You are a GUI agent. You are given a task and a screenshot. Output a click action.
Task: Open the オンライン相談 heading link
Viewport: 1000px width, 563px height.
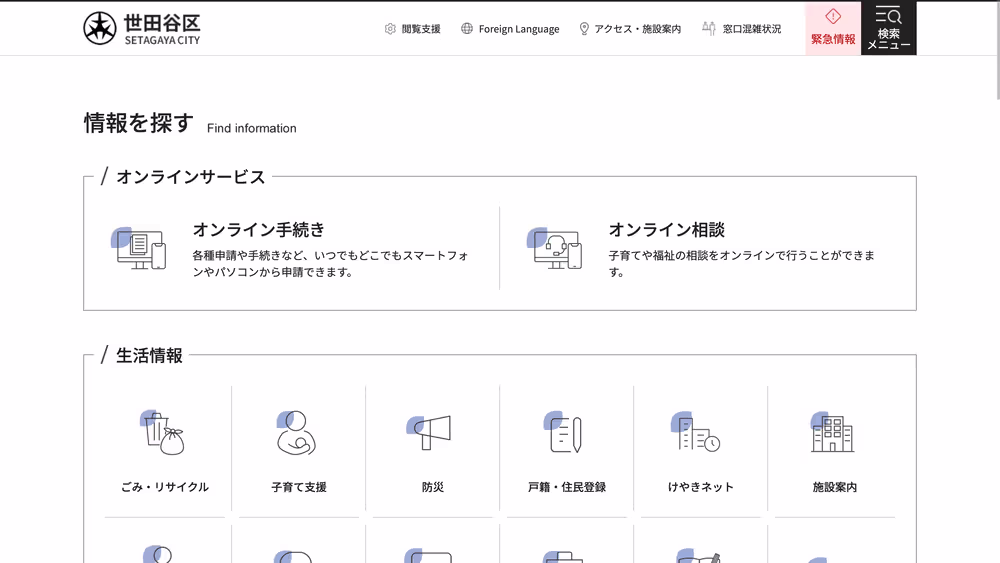(666, 230)
